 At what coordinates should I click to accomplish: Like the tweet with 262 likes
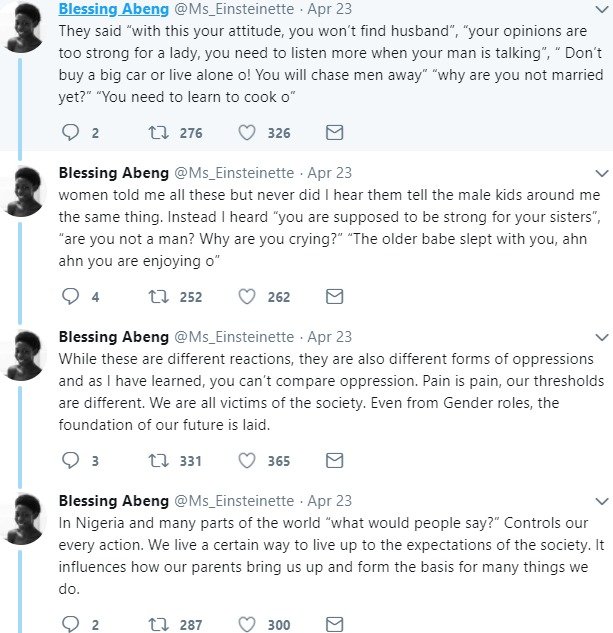pyautogui.click(x=246, y=296)
